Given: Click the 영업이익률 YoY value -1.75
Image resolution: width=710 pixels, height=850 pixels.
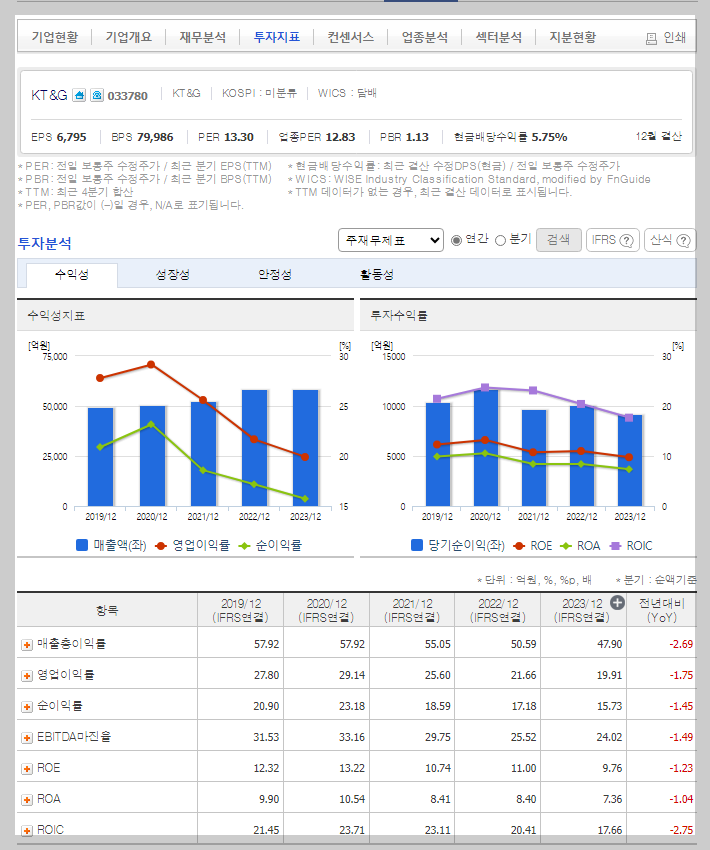Looking at the screenshot, I should (x=681, y=675).
